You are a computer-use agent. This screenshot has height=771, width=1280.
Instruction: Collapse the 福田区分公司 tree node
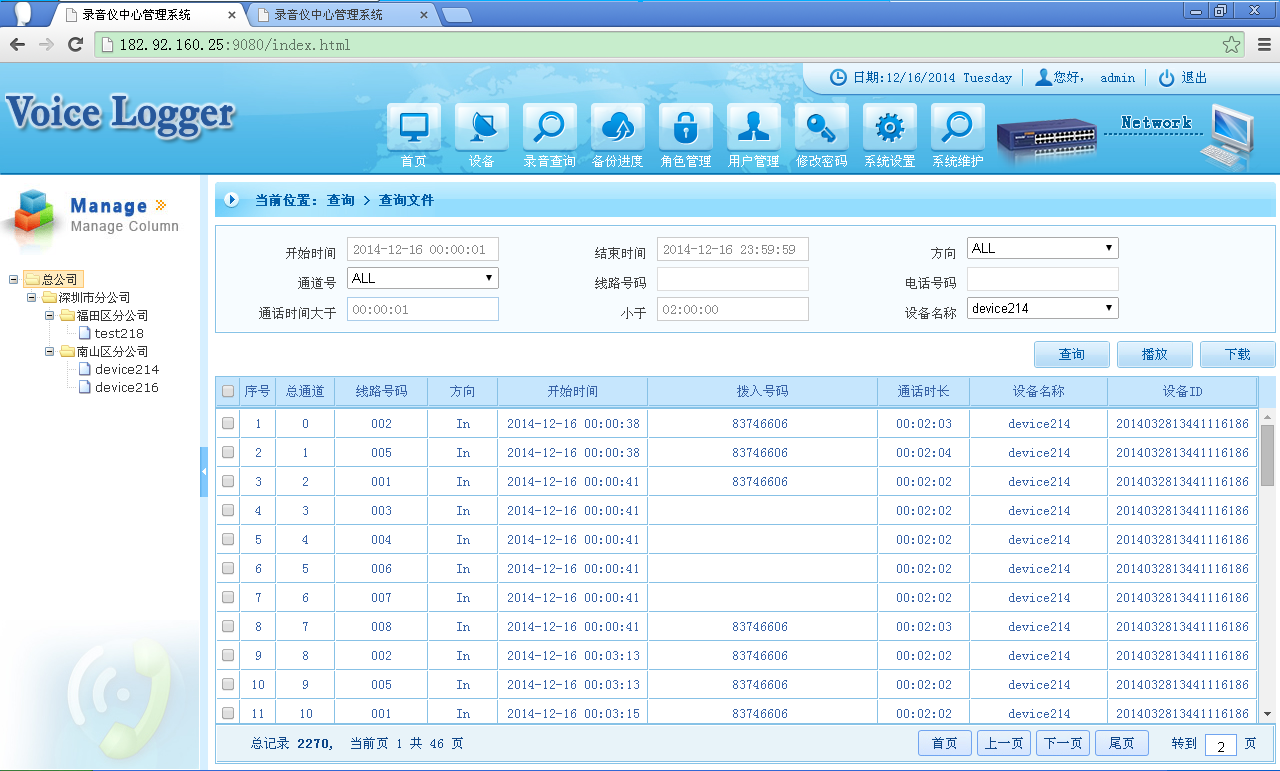pos(49,316)
